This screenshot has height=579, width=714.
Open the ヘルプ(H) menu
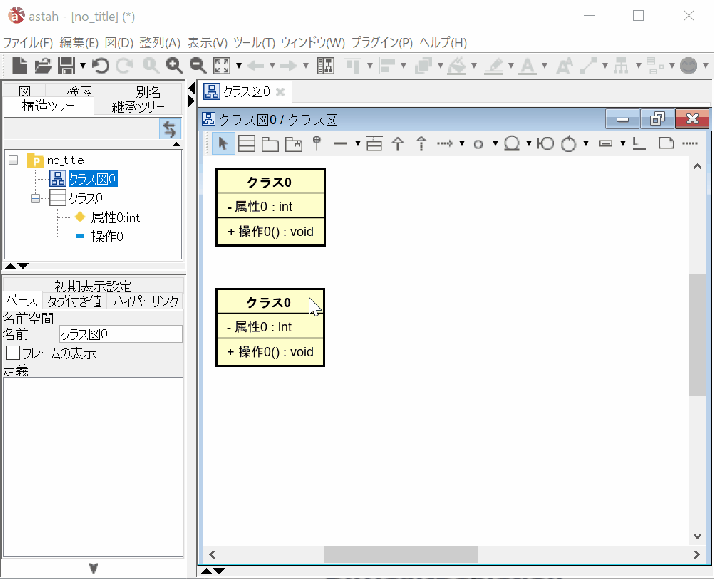443,43
